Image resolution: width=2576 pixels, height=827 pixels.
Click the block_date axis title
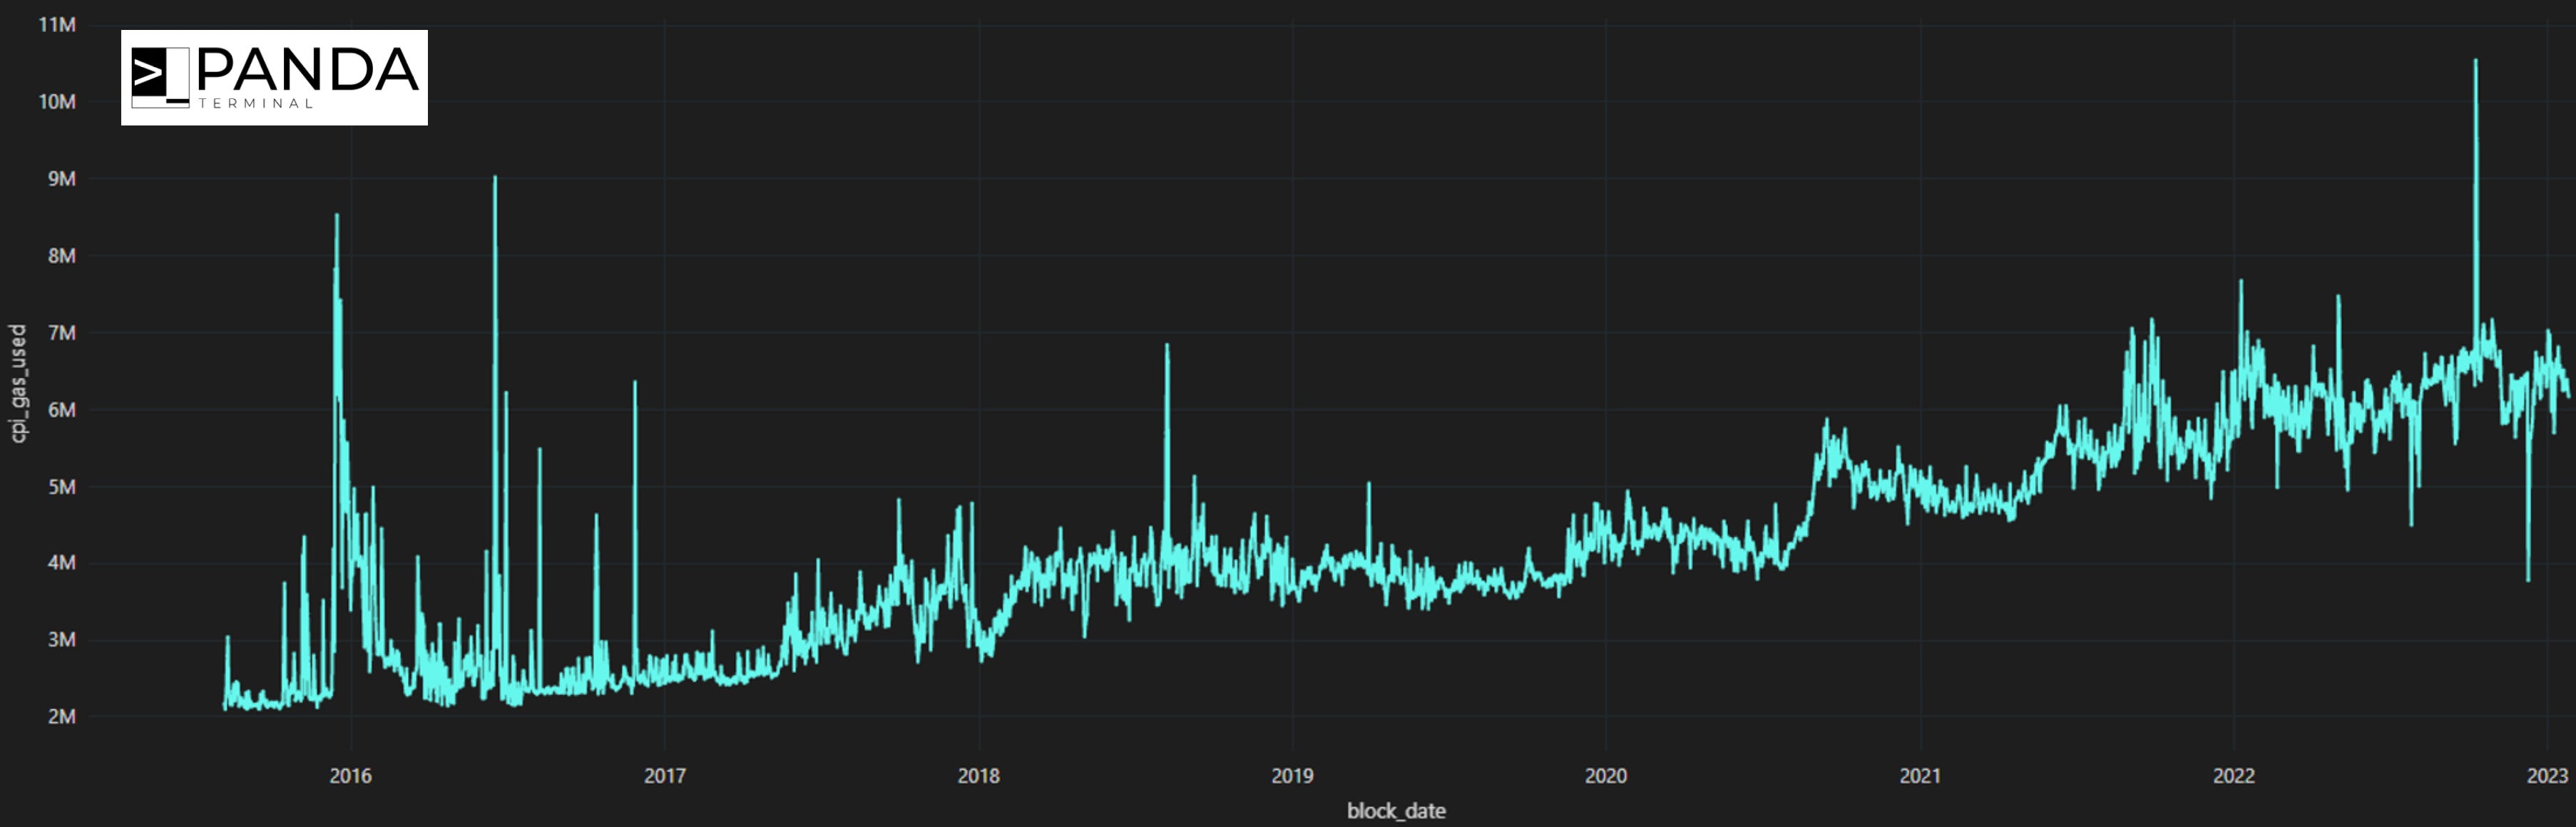pos(1396,810)
